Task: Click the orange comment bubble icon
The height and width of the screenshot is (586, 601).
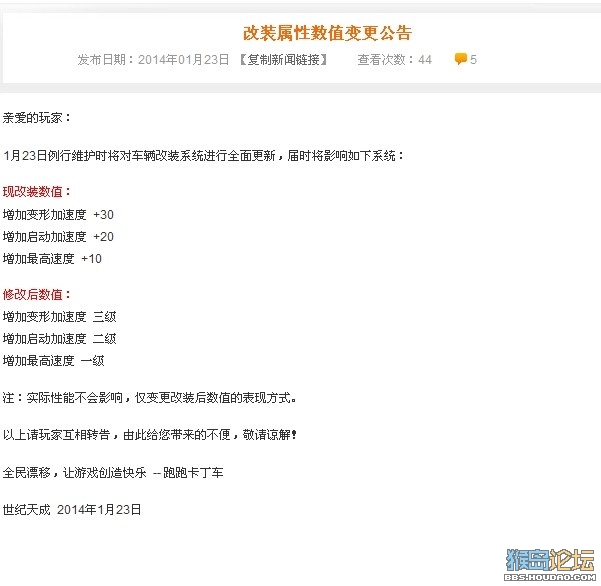Action: (460, 59)
